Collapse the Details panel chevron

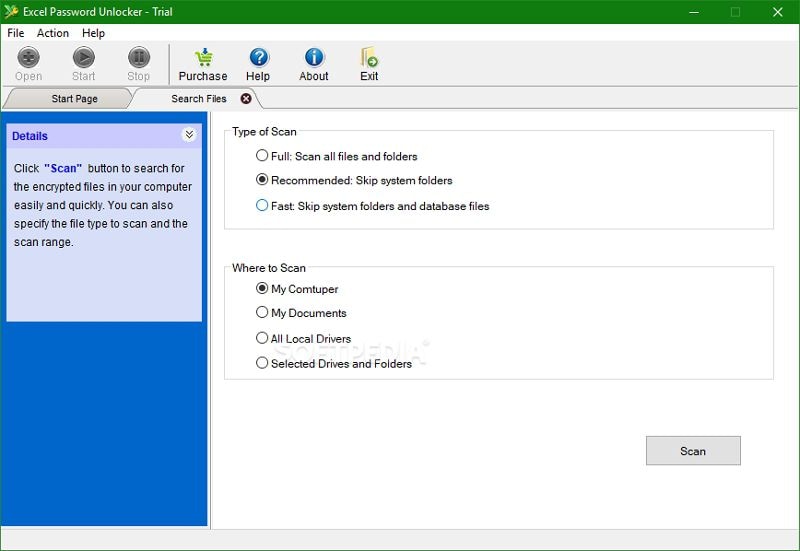coord(189,135)
